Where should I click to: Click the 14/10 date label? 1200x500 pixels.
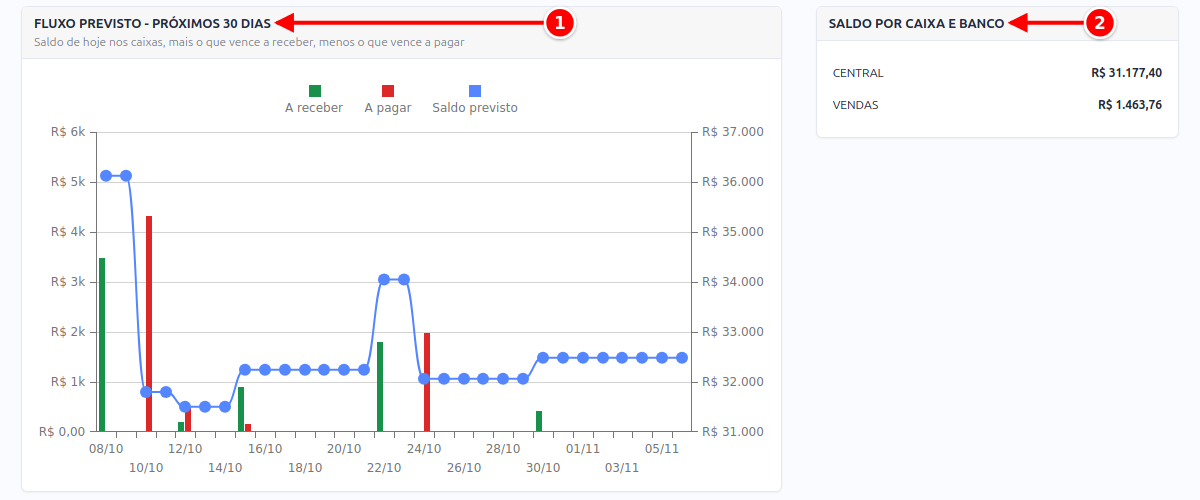225,468
